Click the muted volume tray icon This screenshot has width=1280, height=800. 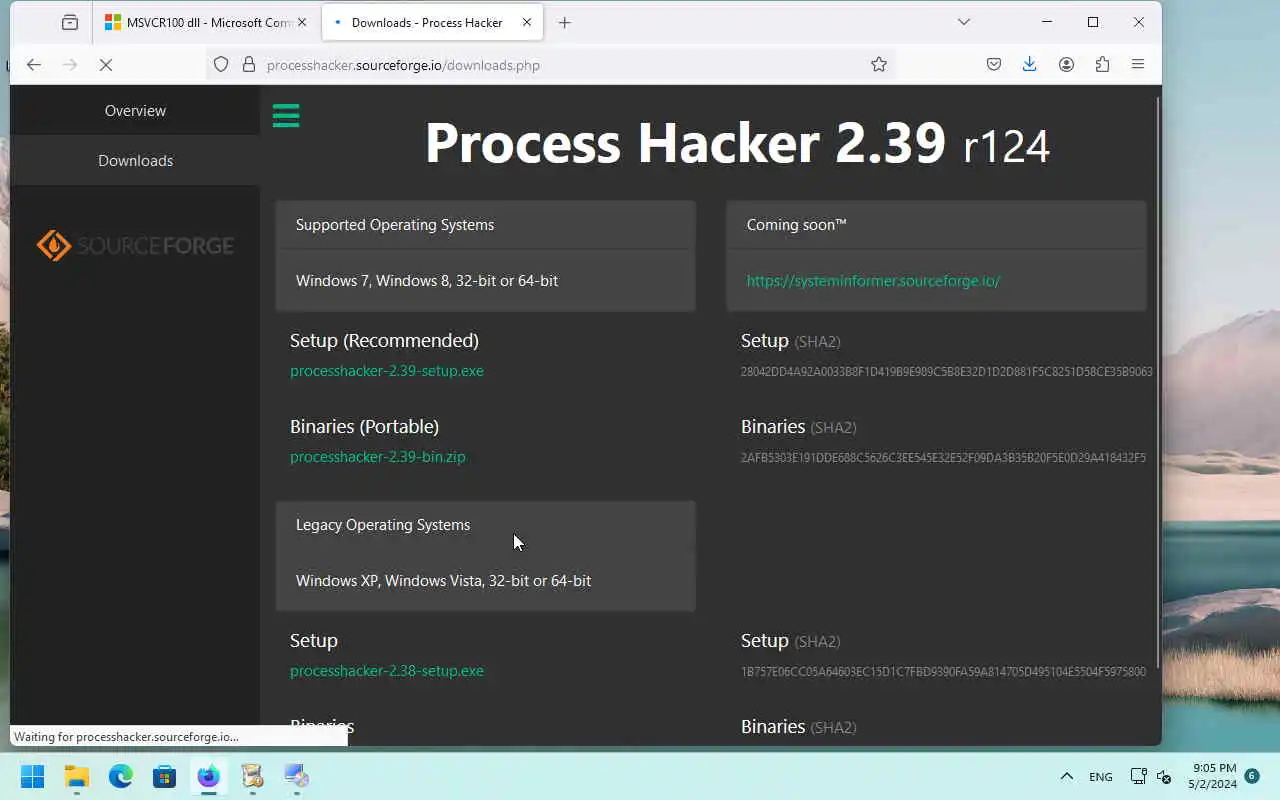[1164, 776]
